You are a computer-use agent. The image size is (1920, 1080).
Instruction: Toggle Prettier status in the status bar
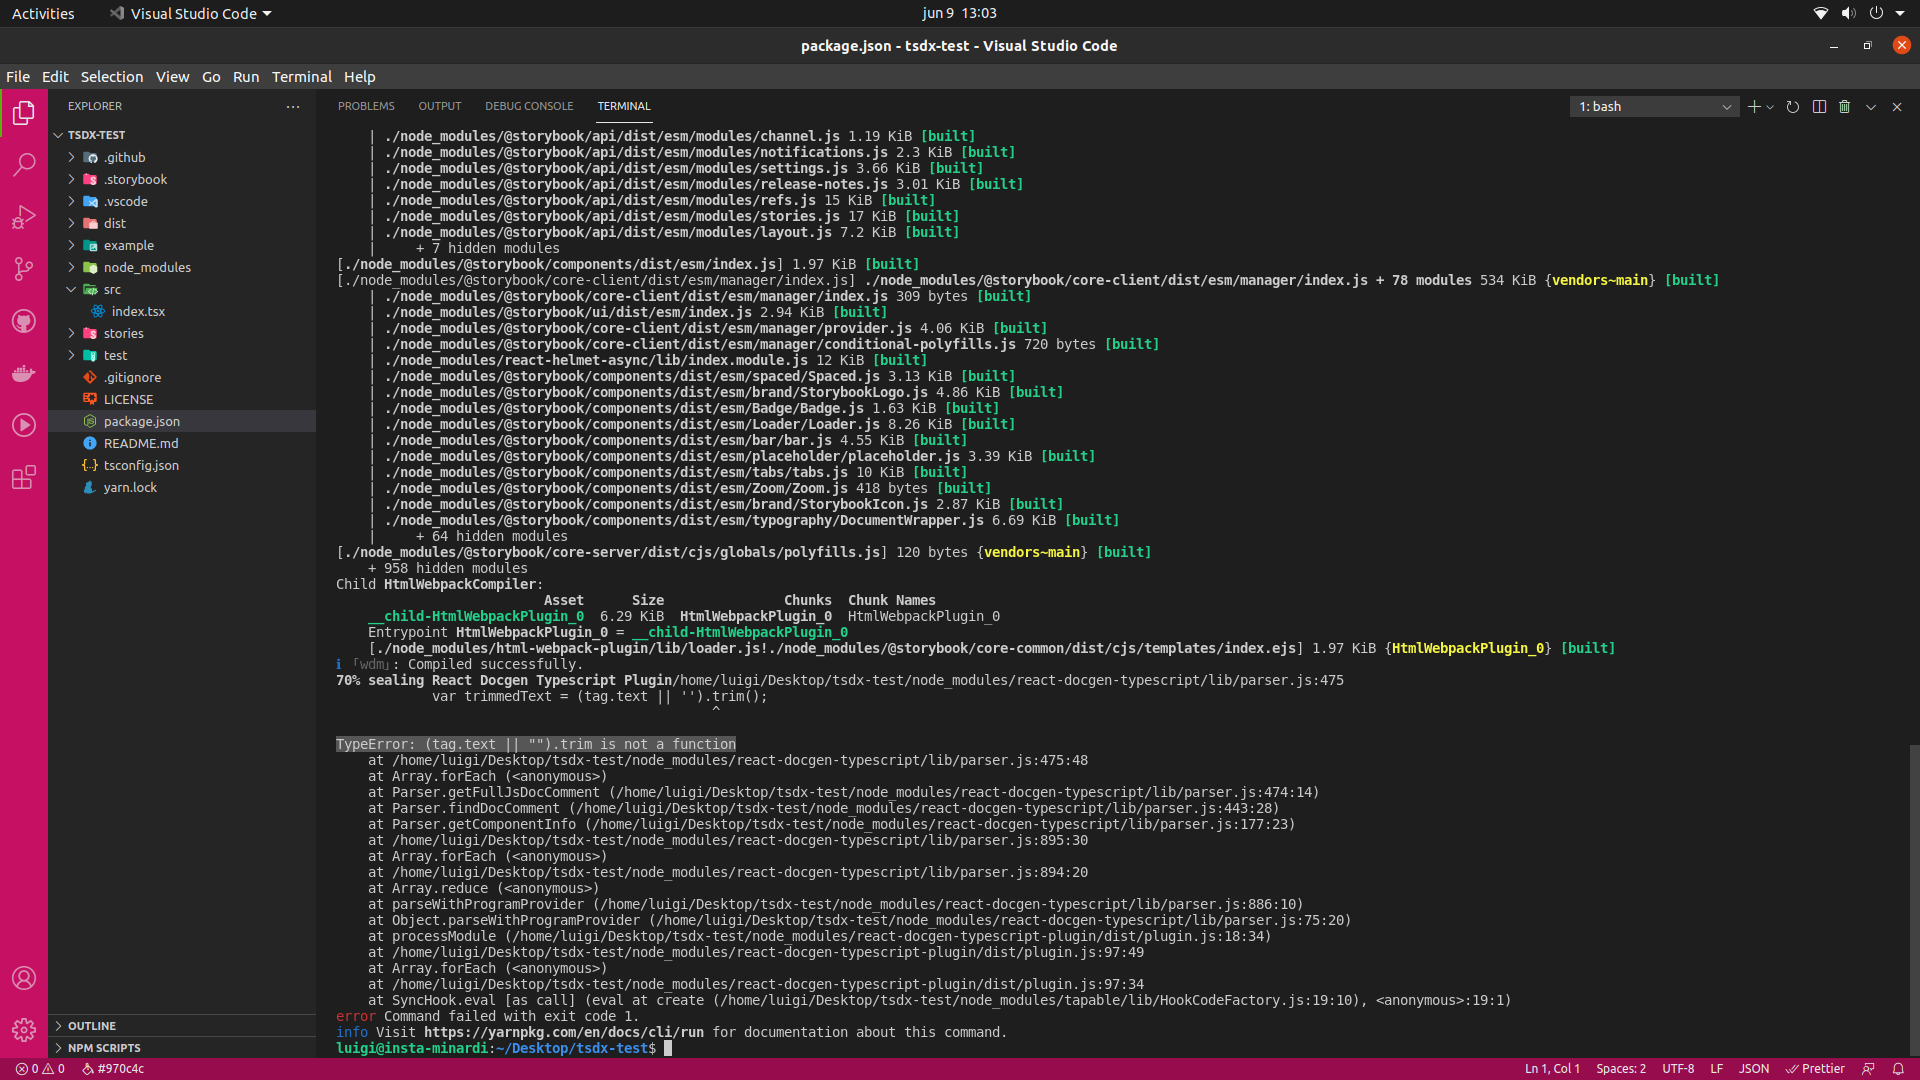(x=1816, y=1068)
